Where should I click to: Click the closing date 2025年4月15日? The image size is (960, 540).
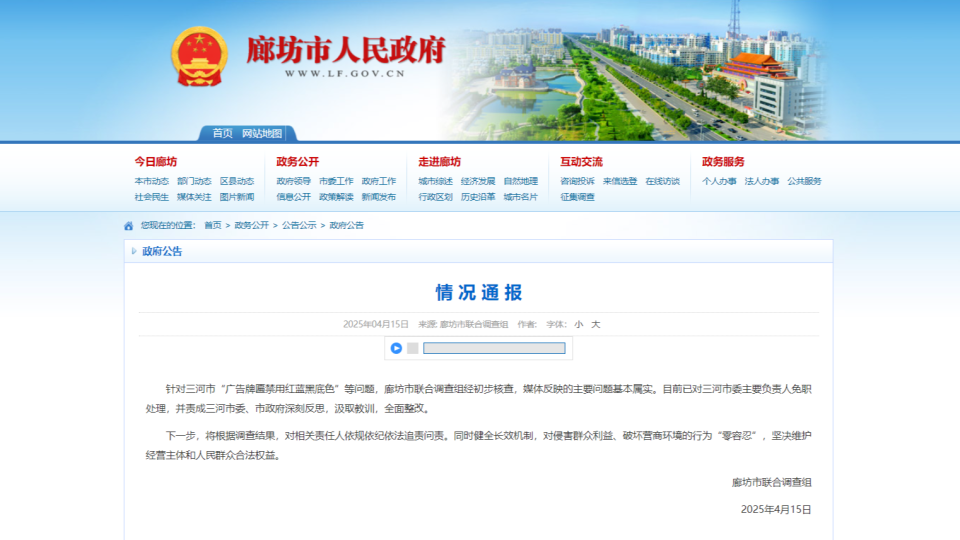(776, 509)
